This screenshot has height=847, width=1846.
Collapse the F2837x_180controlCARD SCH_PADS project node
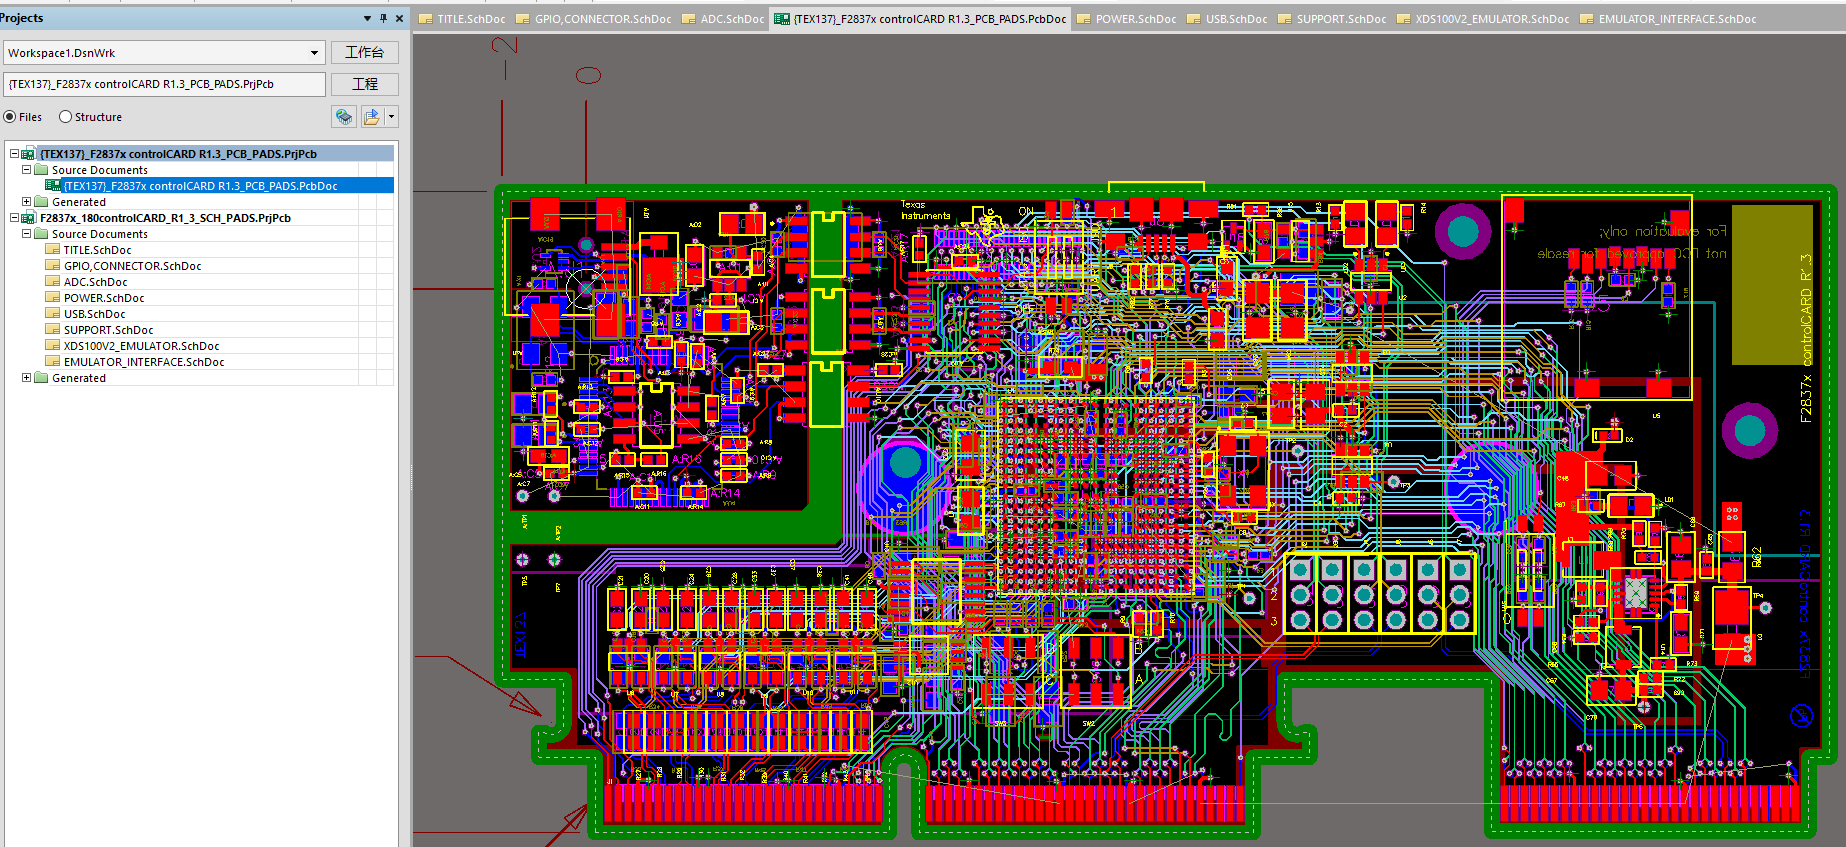pyautogui.click(x=14, y=218)
